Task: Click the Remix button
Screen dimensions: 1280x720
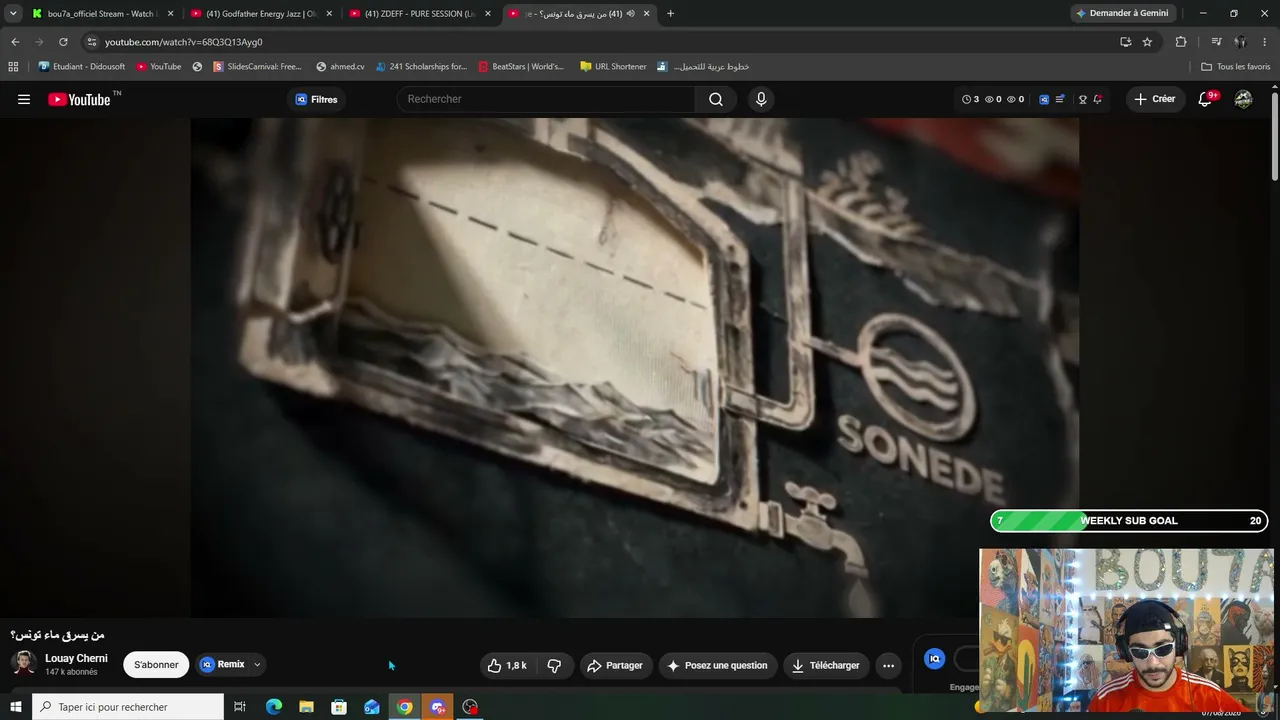Action: (222, 665)
